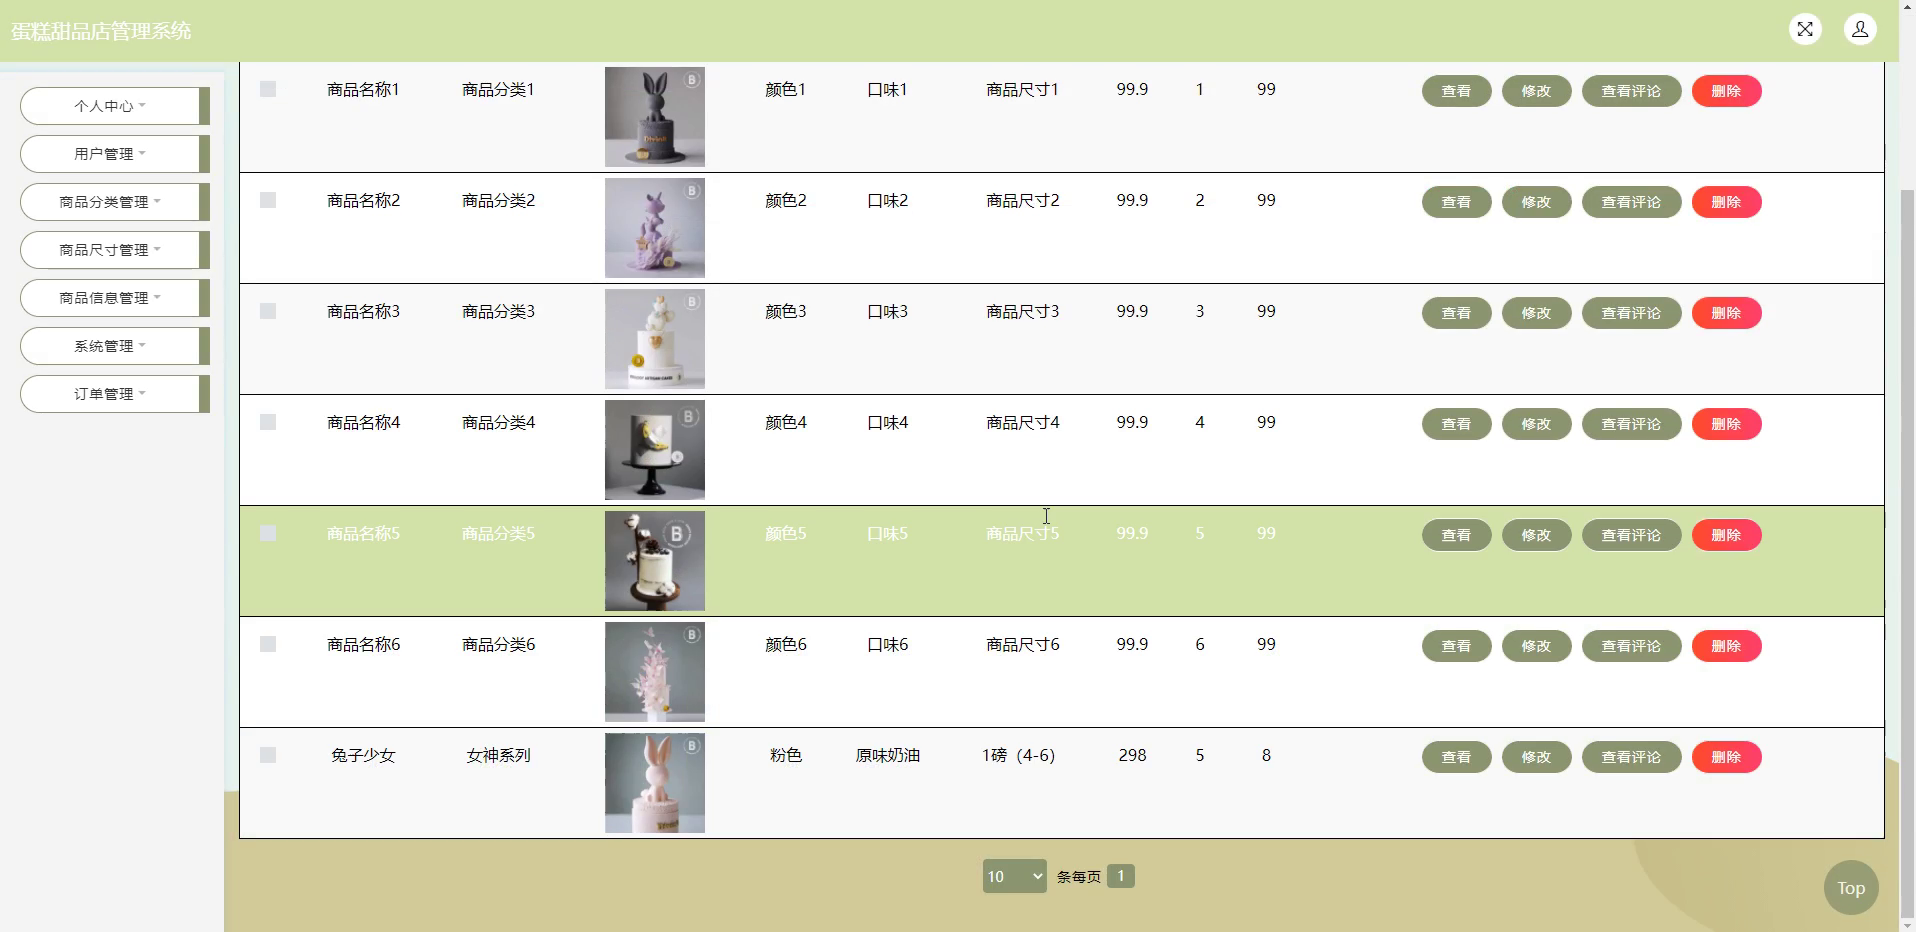The height and width of the screenshot is (932, 1916).
Task: Show comments for 商品名称1 via 查看评论
Action: [x=1632, y=91]
